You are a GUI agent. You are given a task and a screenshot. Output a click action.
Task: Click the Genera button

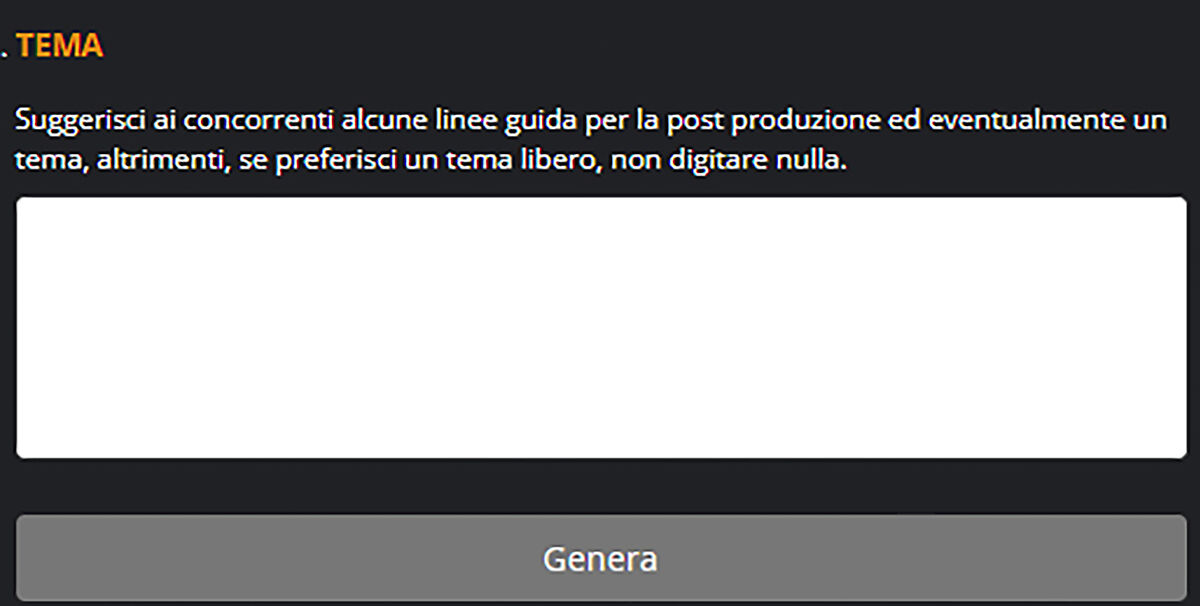[x=600, y=557]
